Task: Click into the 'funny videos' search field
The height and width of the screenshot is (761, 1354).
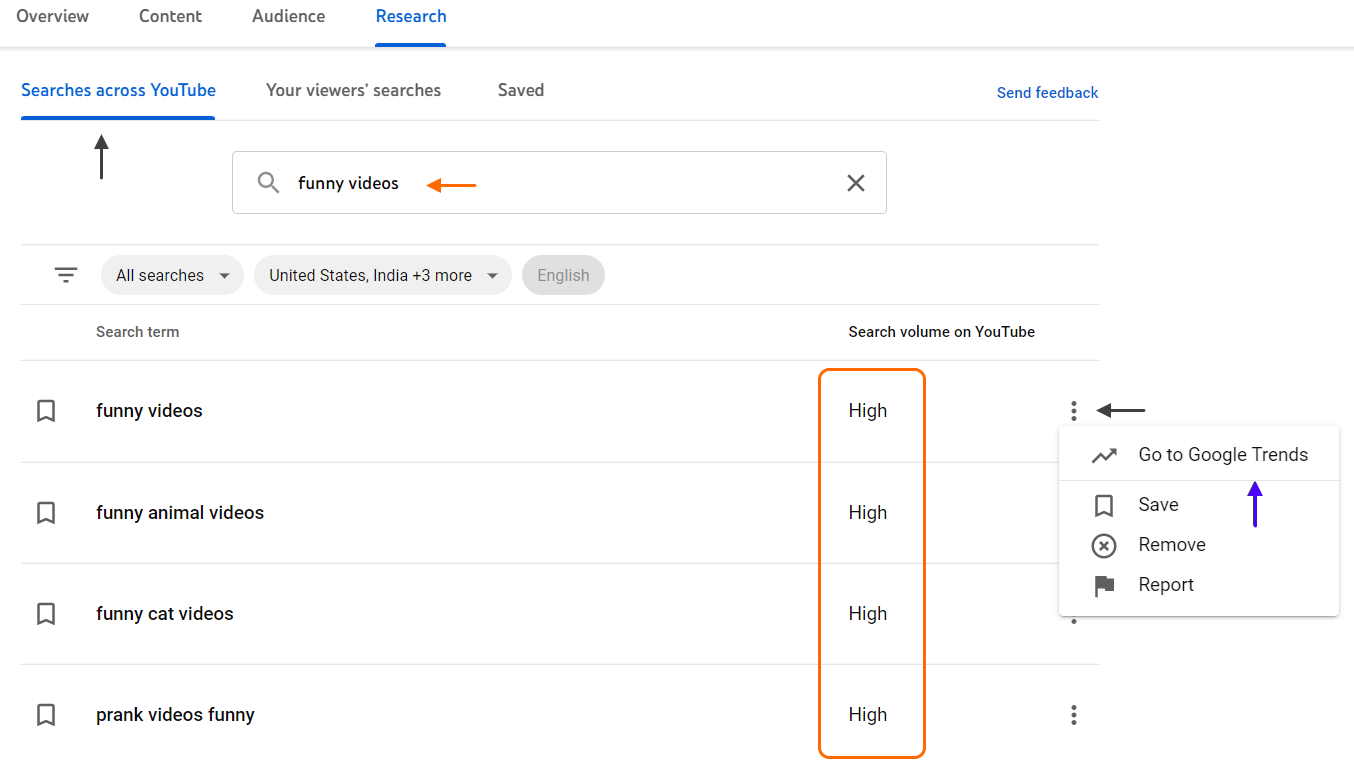Action: (559, 183)
